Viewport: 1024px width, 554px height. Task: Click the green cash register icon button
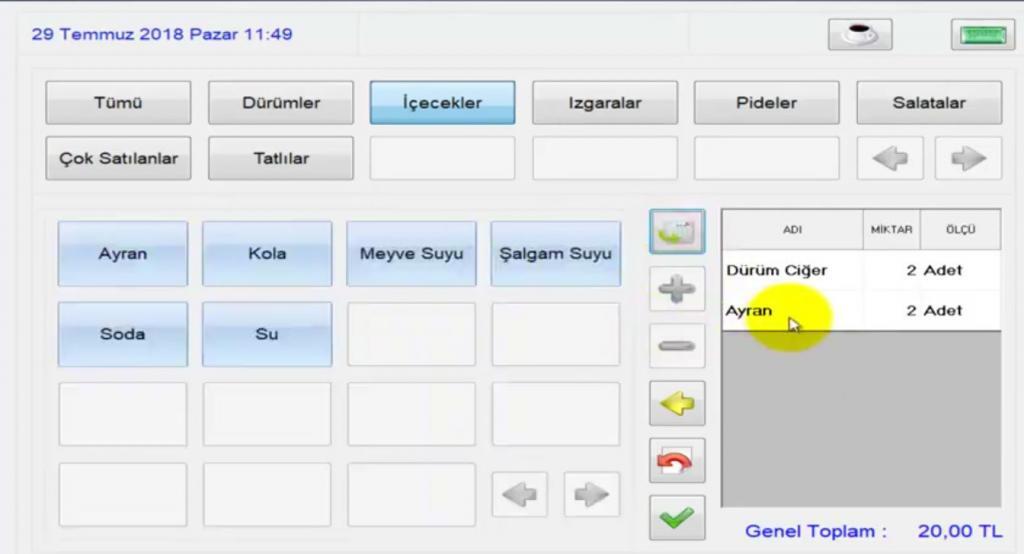click(x=982, y=34)
